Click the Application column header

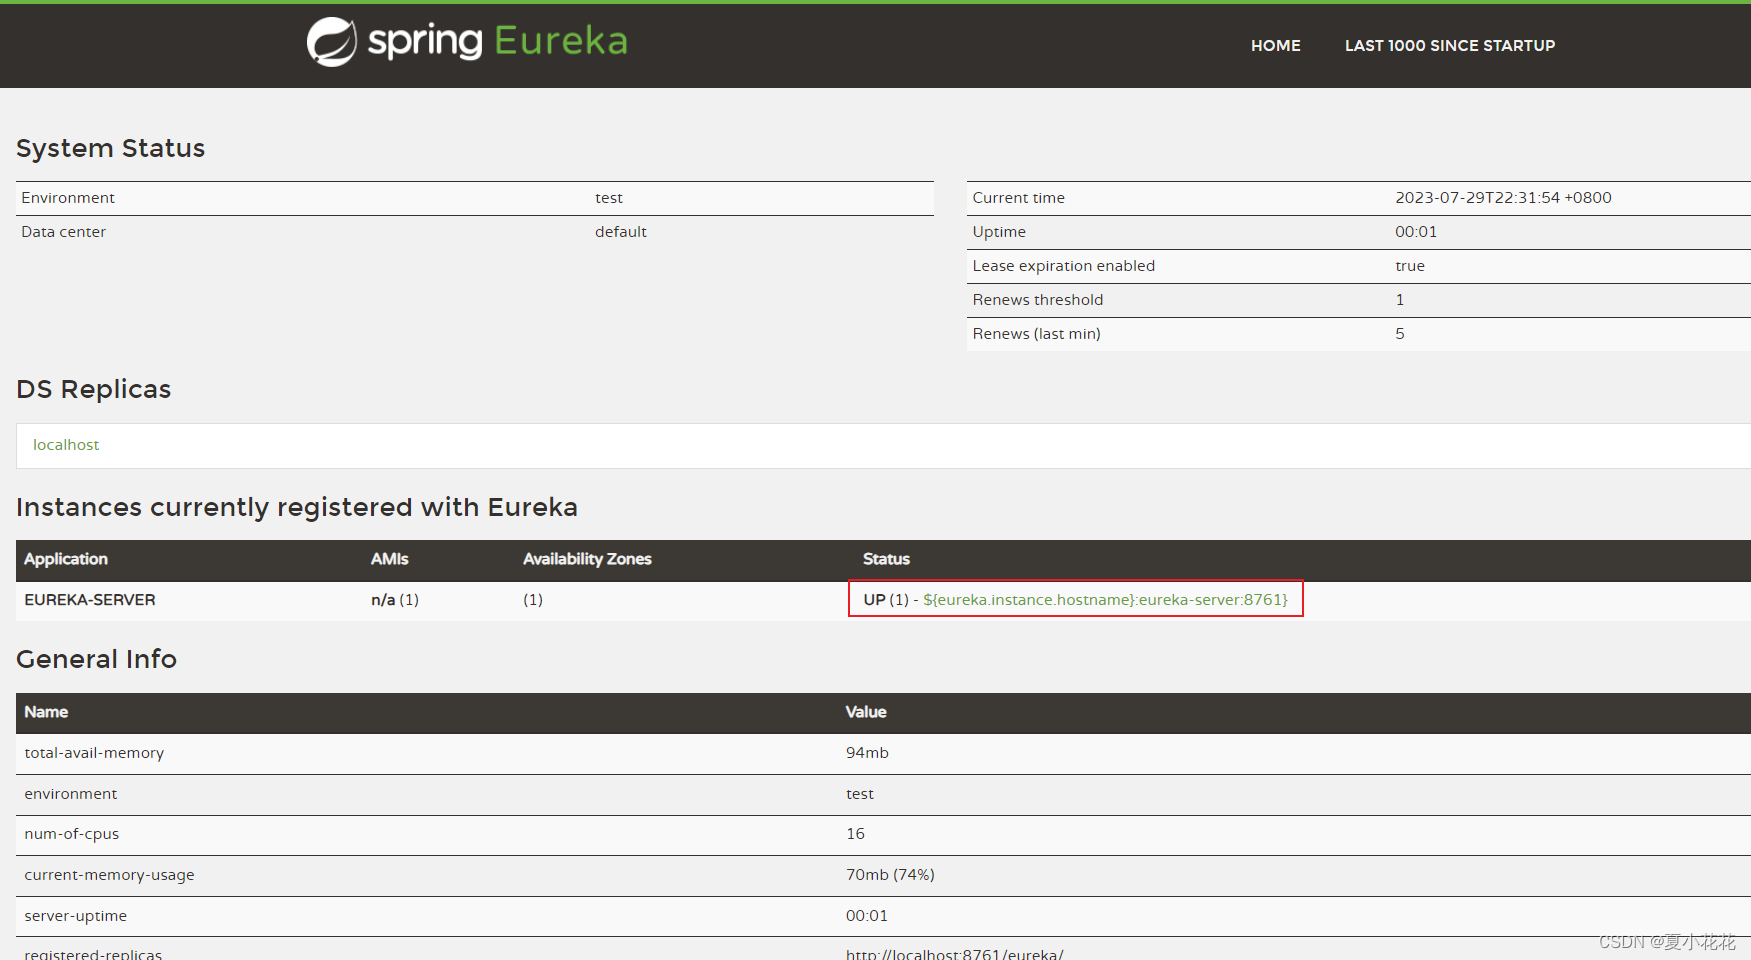pyautogui.click(x=66, y=559)
